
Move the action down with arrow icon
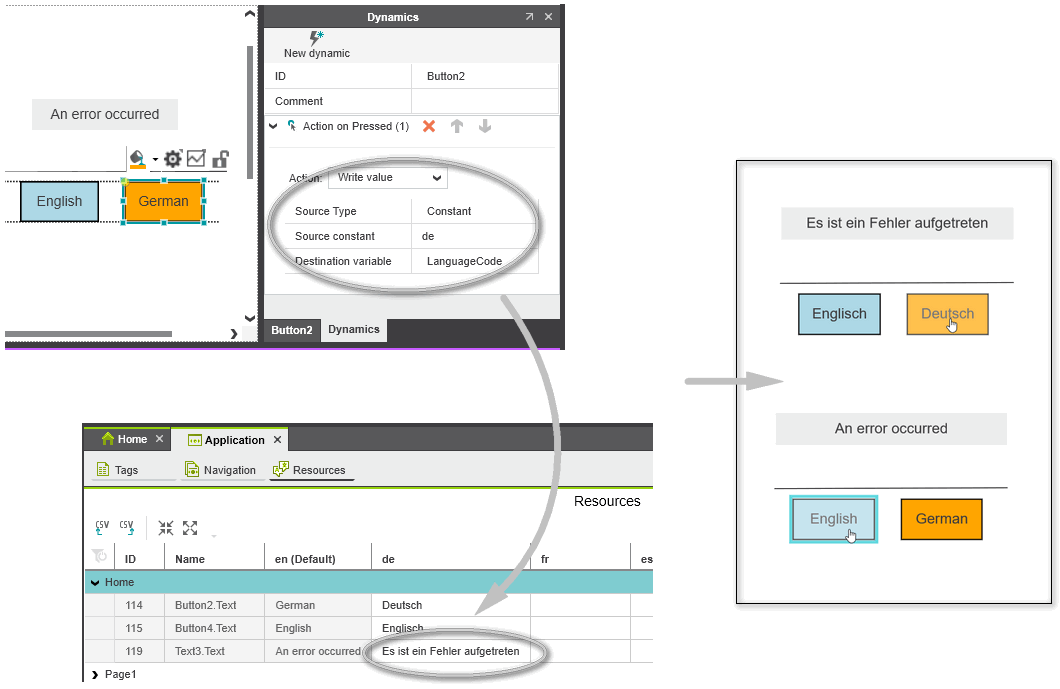pyautogui.click(x=485, y=126)
